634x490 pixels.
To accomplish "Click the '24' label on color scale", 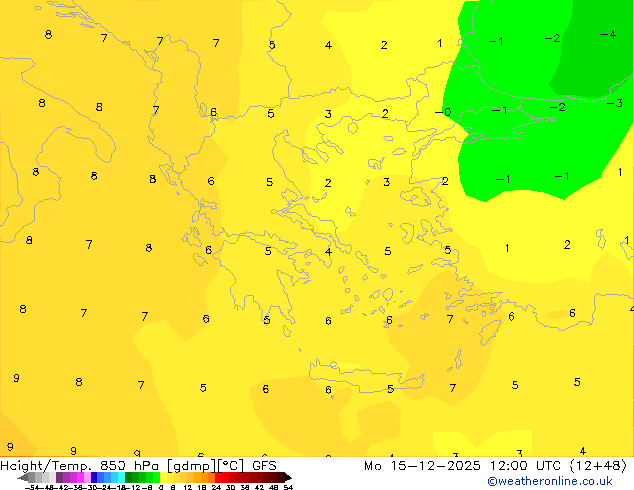I will coord(216,487).
